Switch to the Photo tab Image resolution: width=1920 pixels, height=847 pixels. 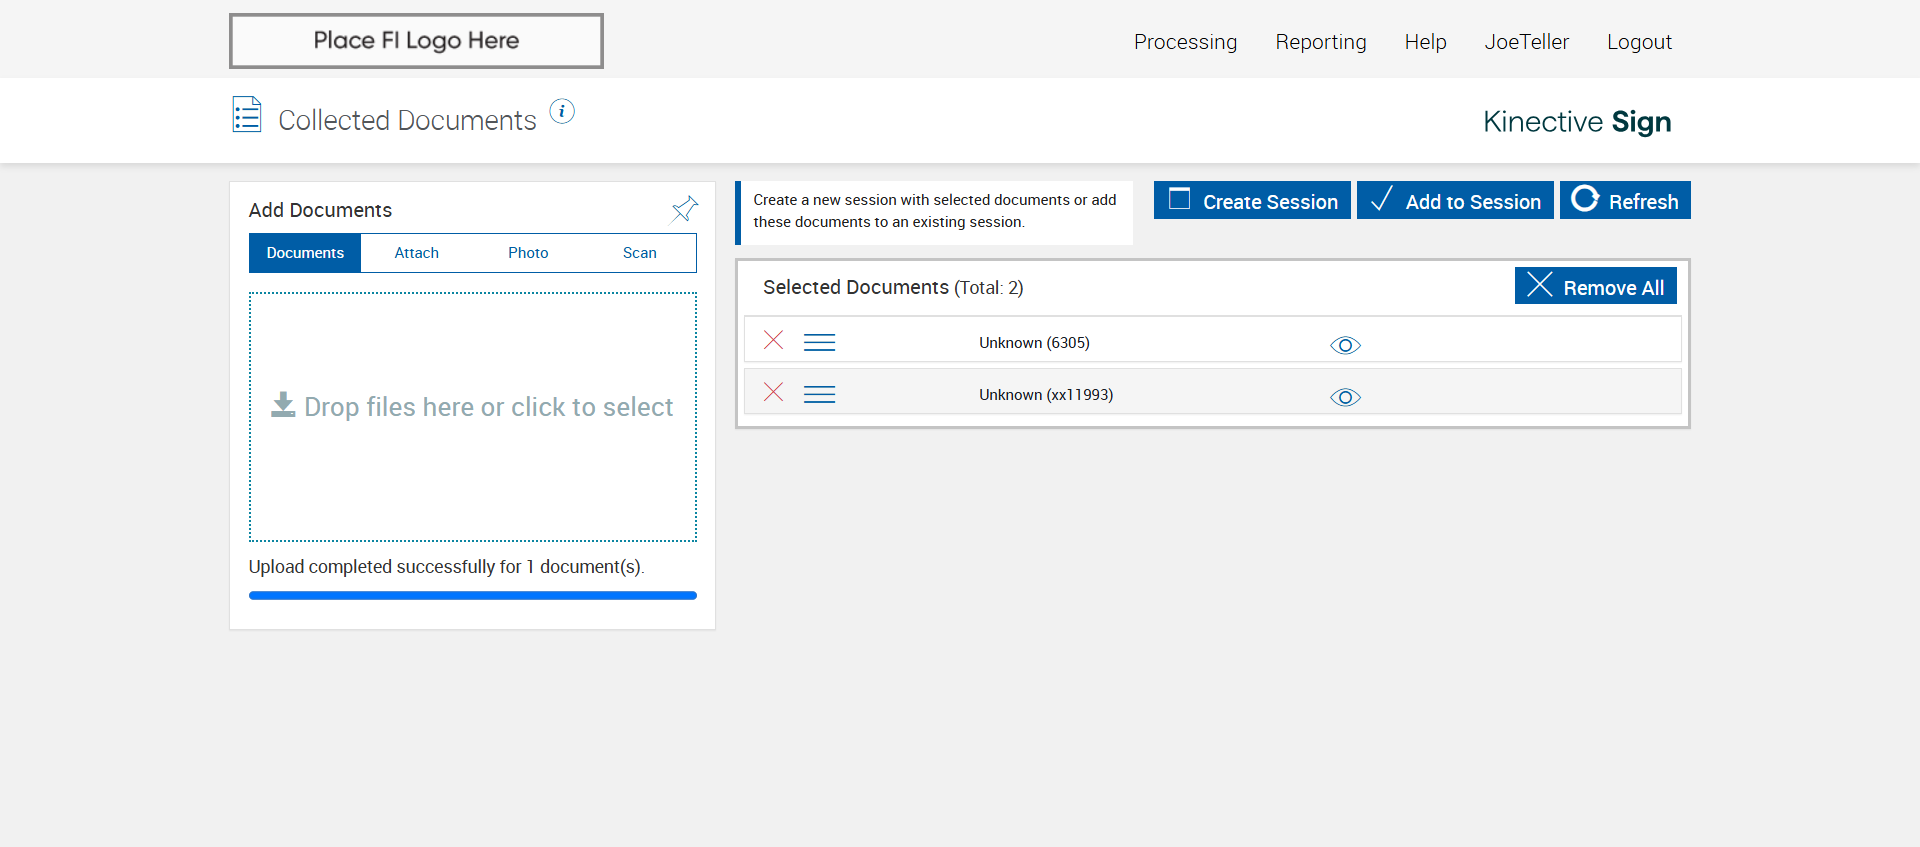(x=528, y=253)
